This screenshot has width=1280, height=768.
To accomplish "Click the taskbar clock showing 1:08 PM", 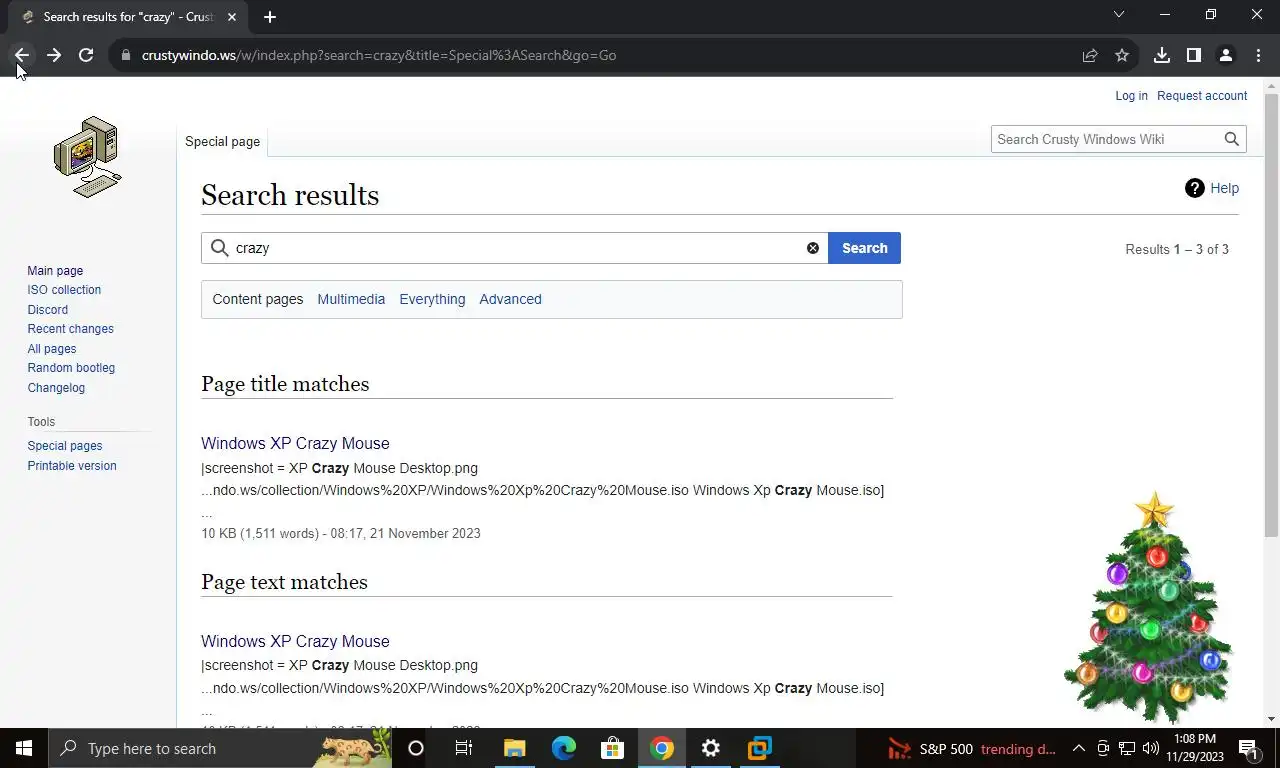I will coord(1194,748).
